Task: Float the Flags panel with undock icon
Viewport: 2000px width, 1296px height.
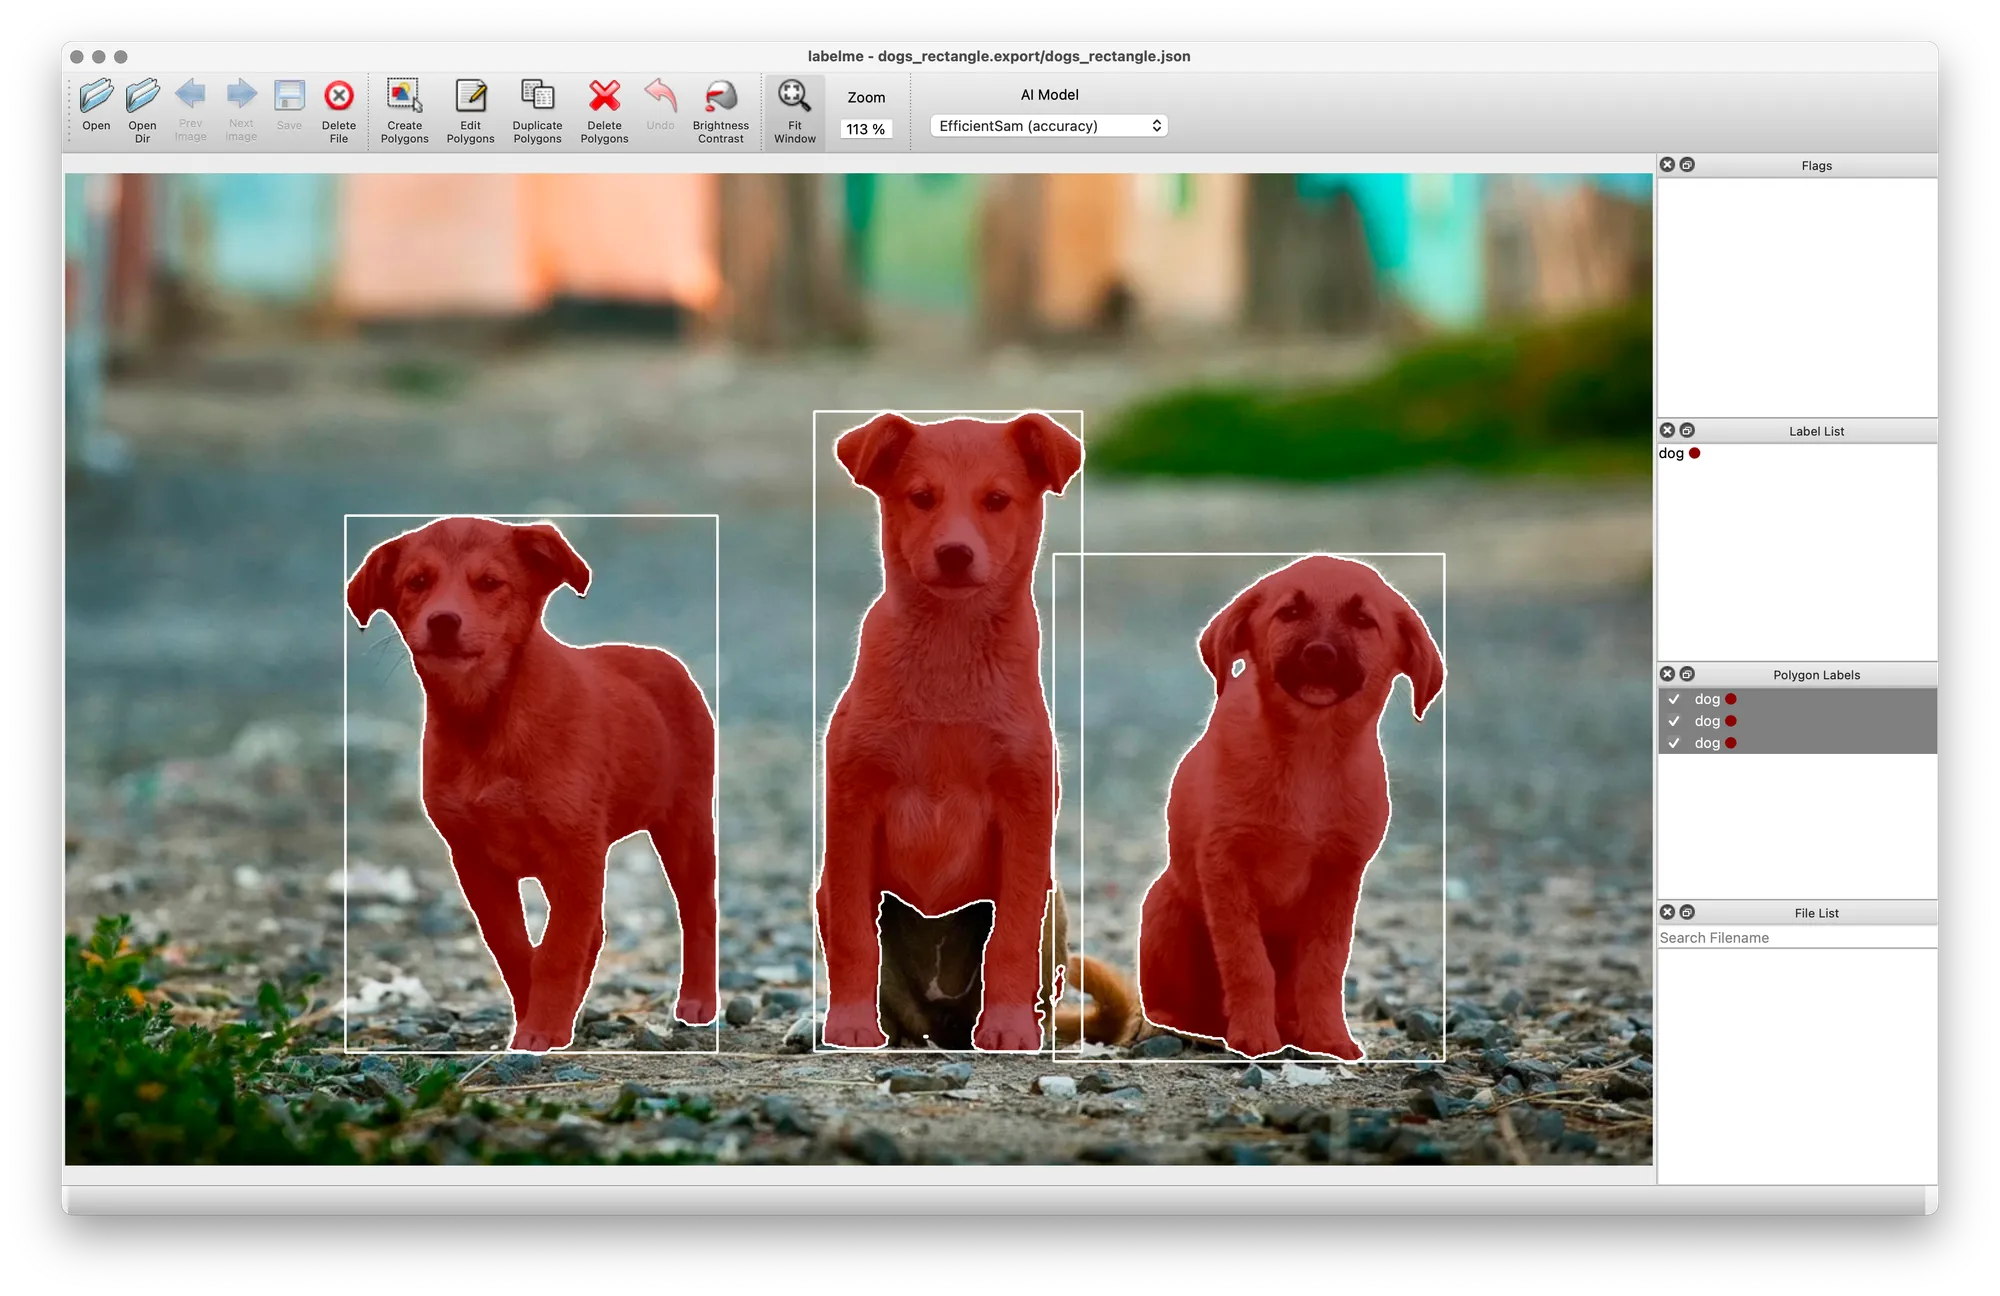Action: tap(1687, 165)
